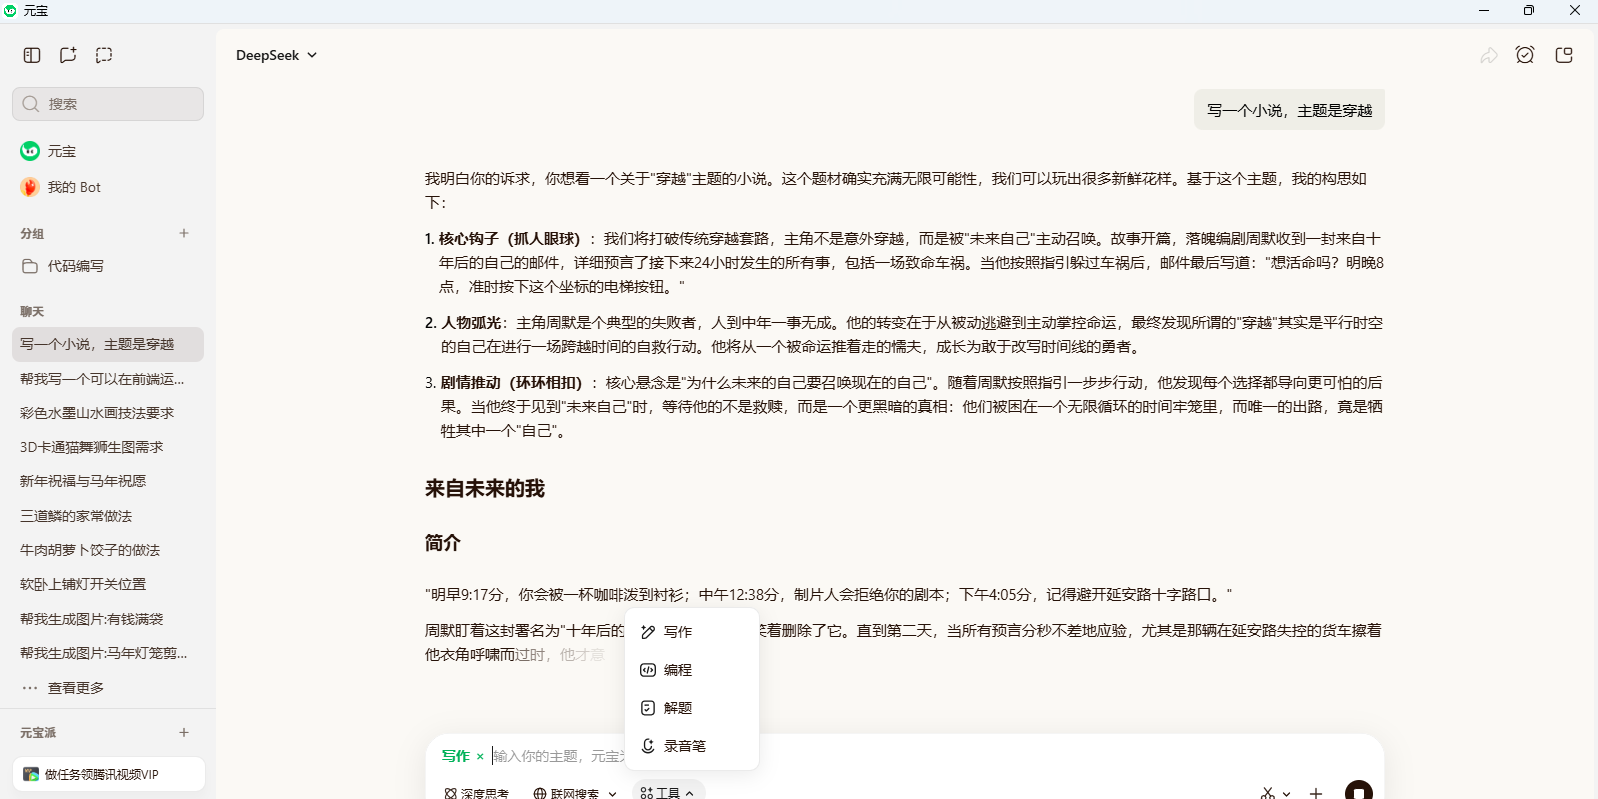Select 编程 from the tools menu
Image resolution: width=1598 pixels, height=799 pixels.
click(677, 670)
